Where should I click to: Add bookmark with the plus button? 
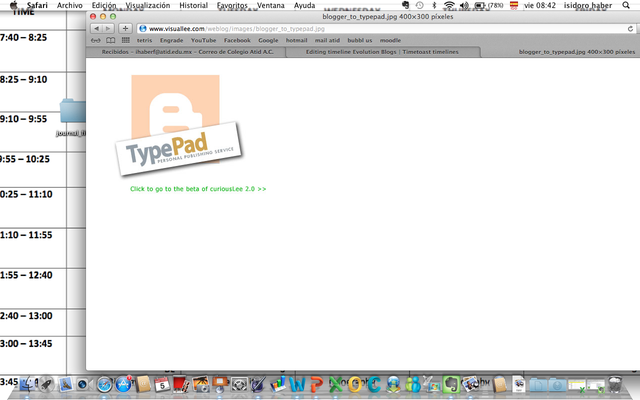125,29
